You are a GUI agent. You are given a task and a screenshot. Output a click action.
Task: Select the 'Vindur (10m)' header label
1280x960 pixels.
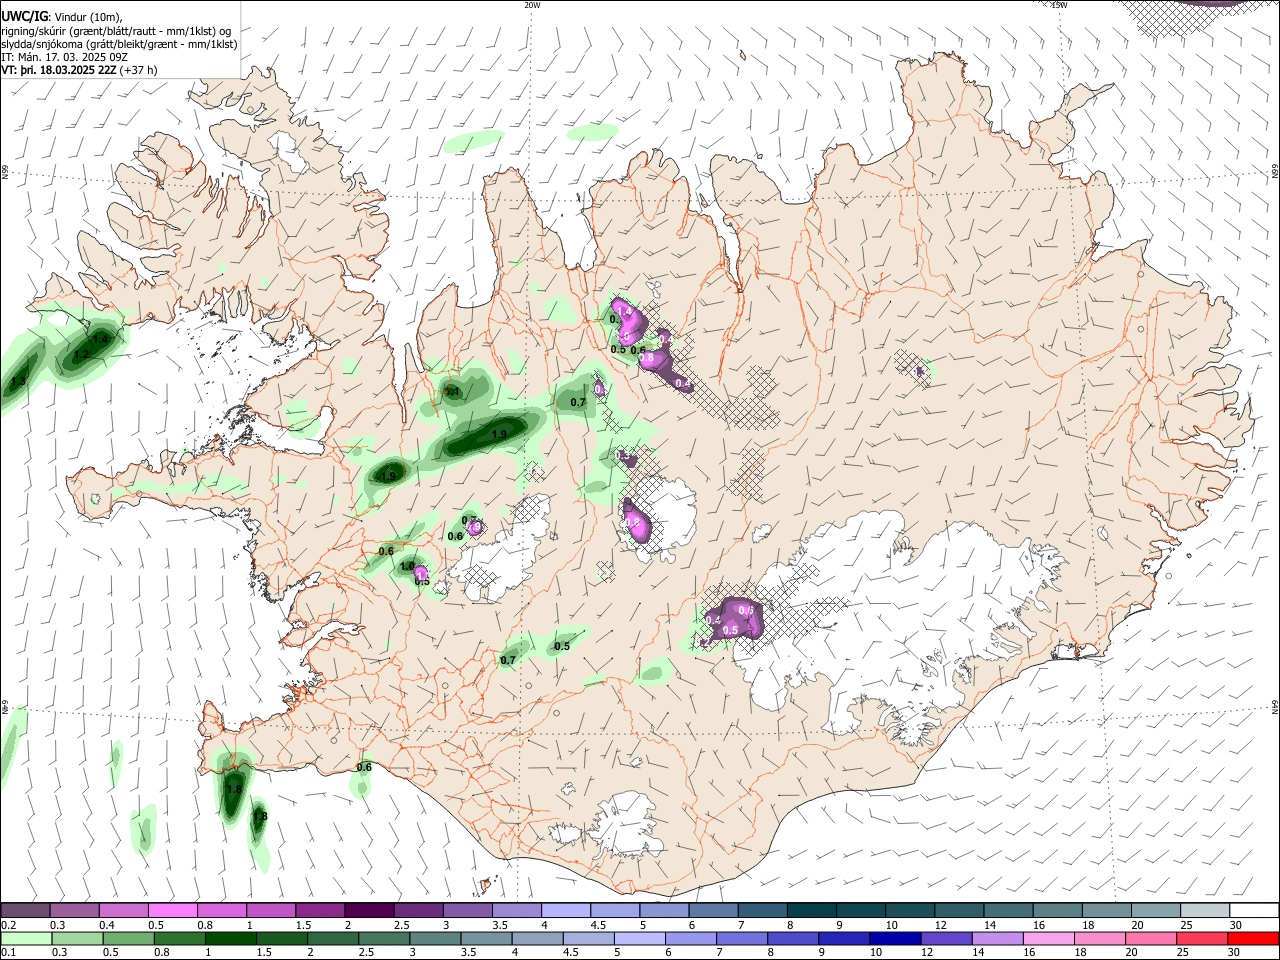[x=87, y=17]
